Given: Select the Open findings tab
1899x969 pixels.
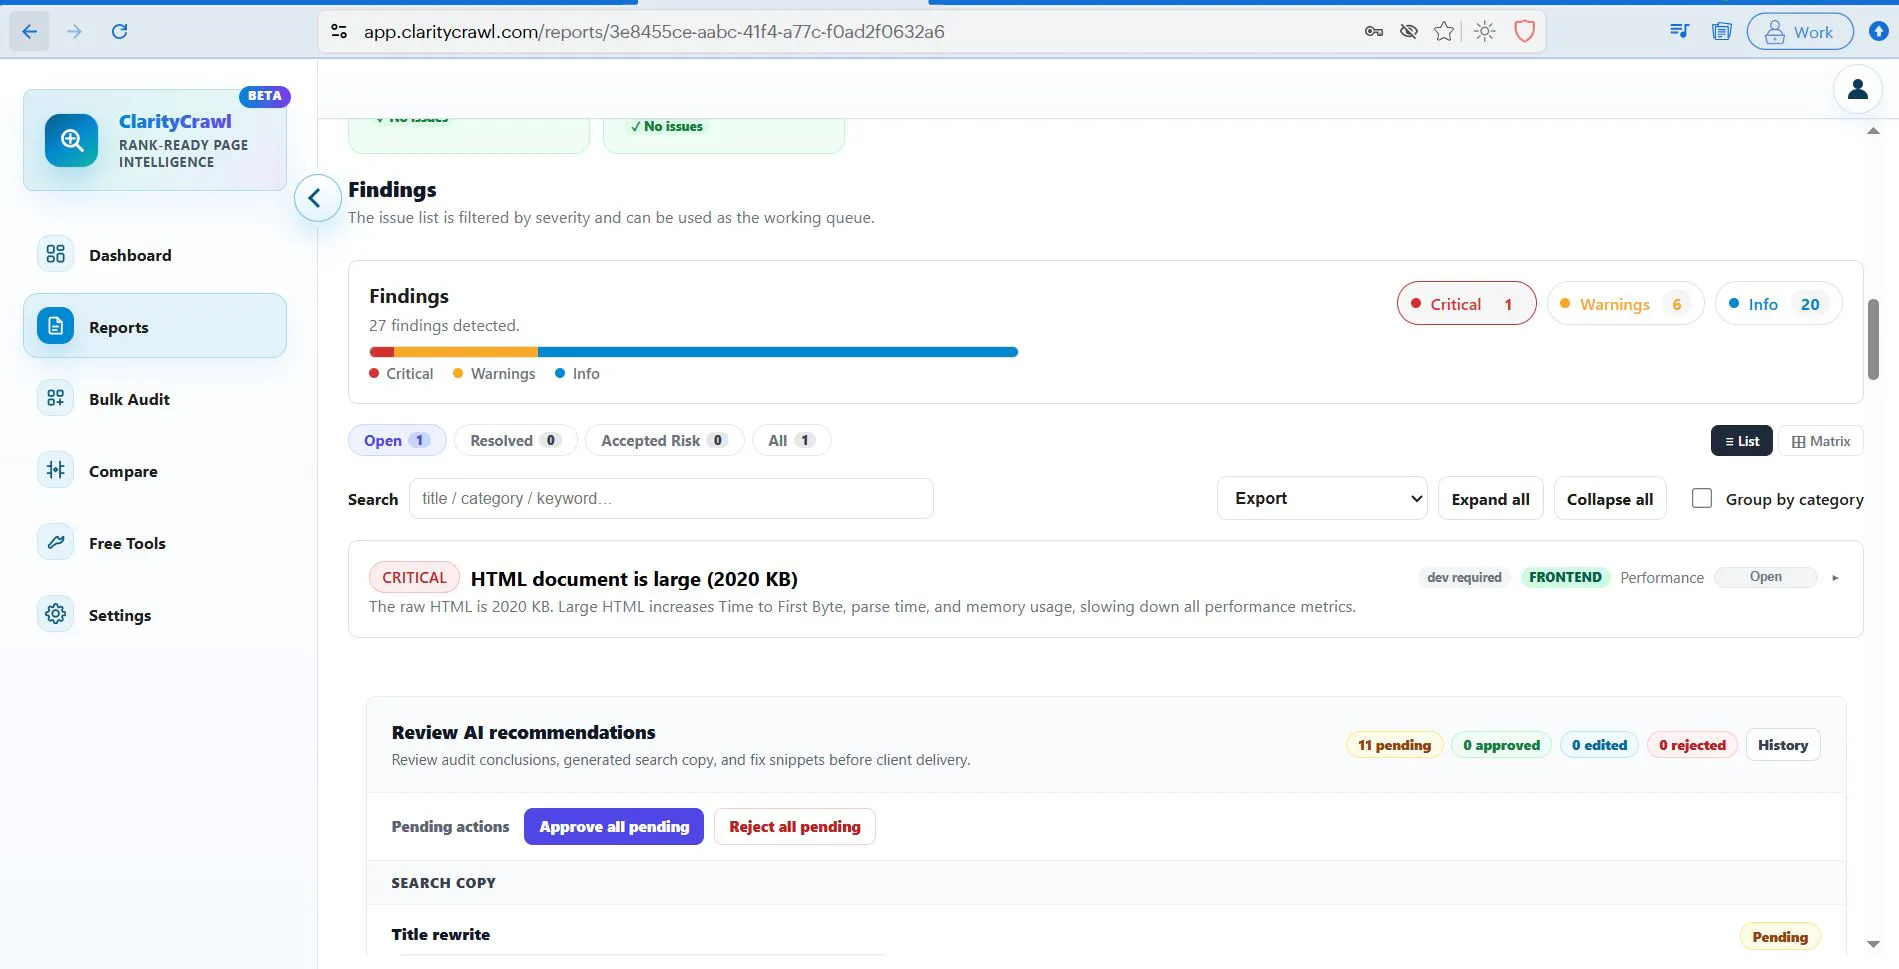Looking at the screenshot, I should tap(397, 440).
